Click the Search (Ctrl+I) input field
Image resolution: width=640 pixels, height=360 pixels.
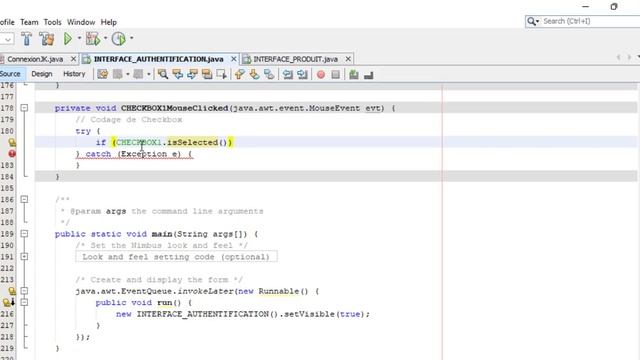(590, 21)
